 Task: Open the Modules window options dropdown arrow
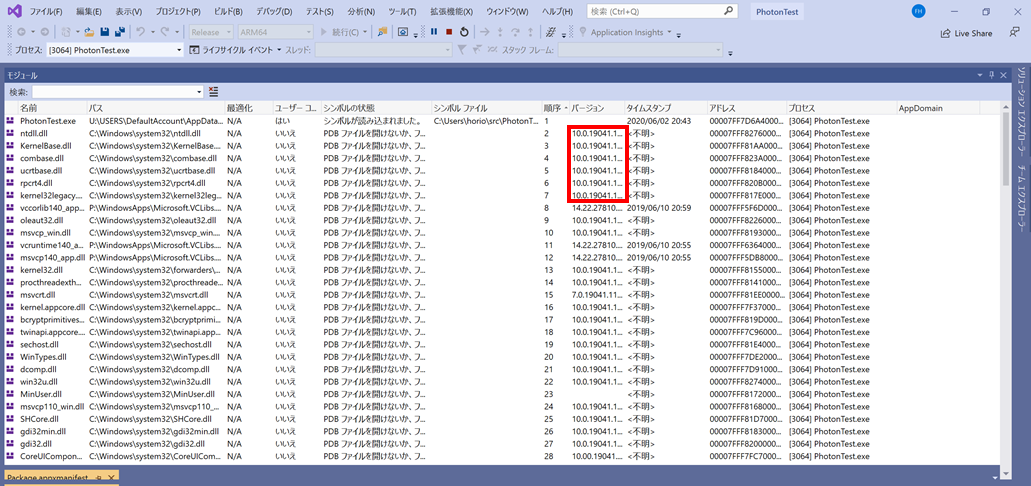coord(980,76)
